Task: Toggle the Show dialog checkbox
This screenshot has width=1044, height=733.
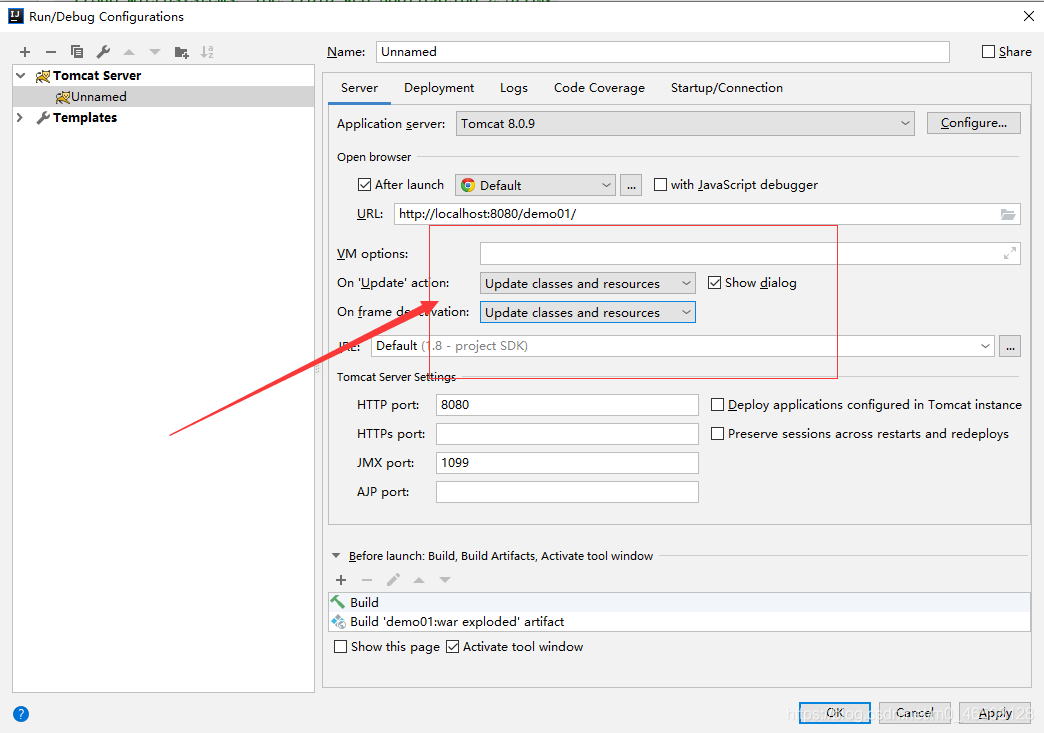Action: 714,283
